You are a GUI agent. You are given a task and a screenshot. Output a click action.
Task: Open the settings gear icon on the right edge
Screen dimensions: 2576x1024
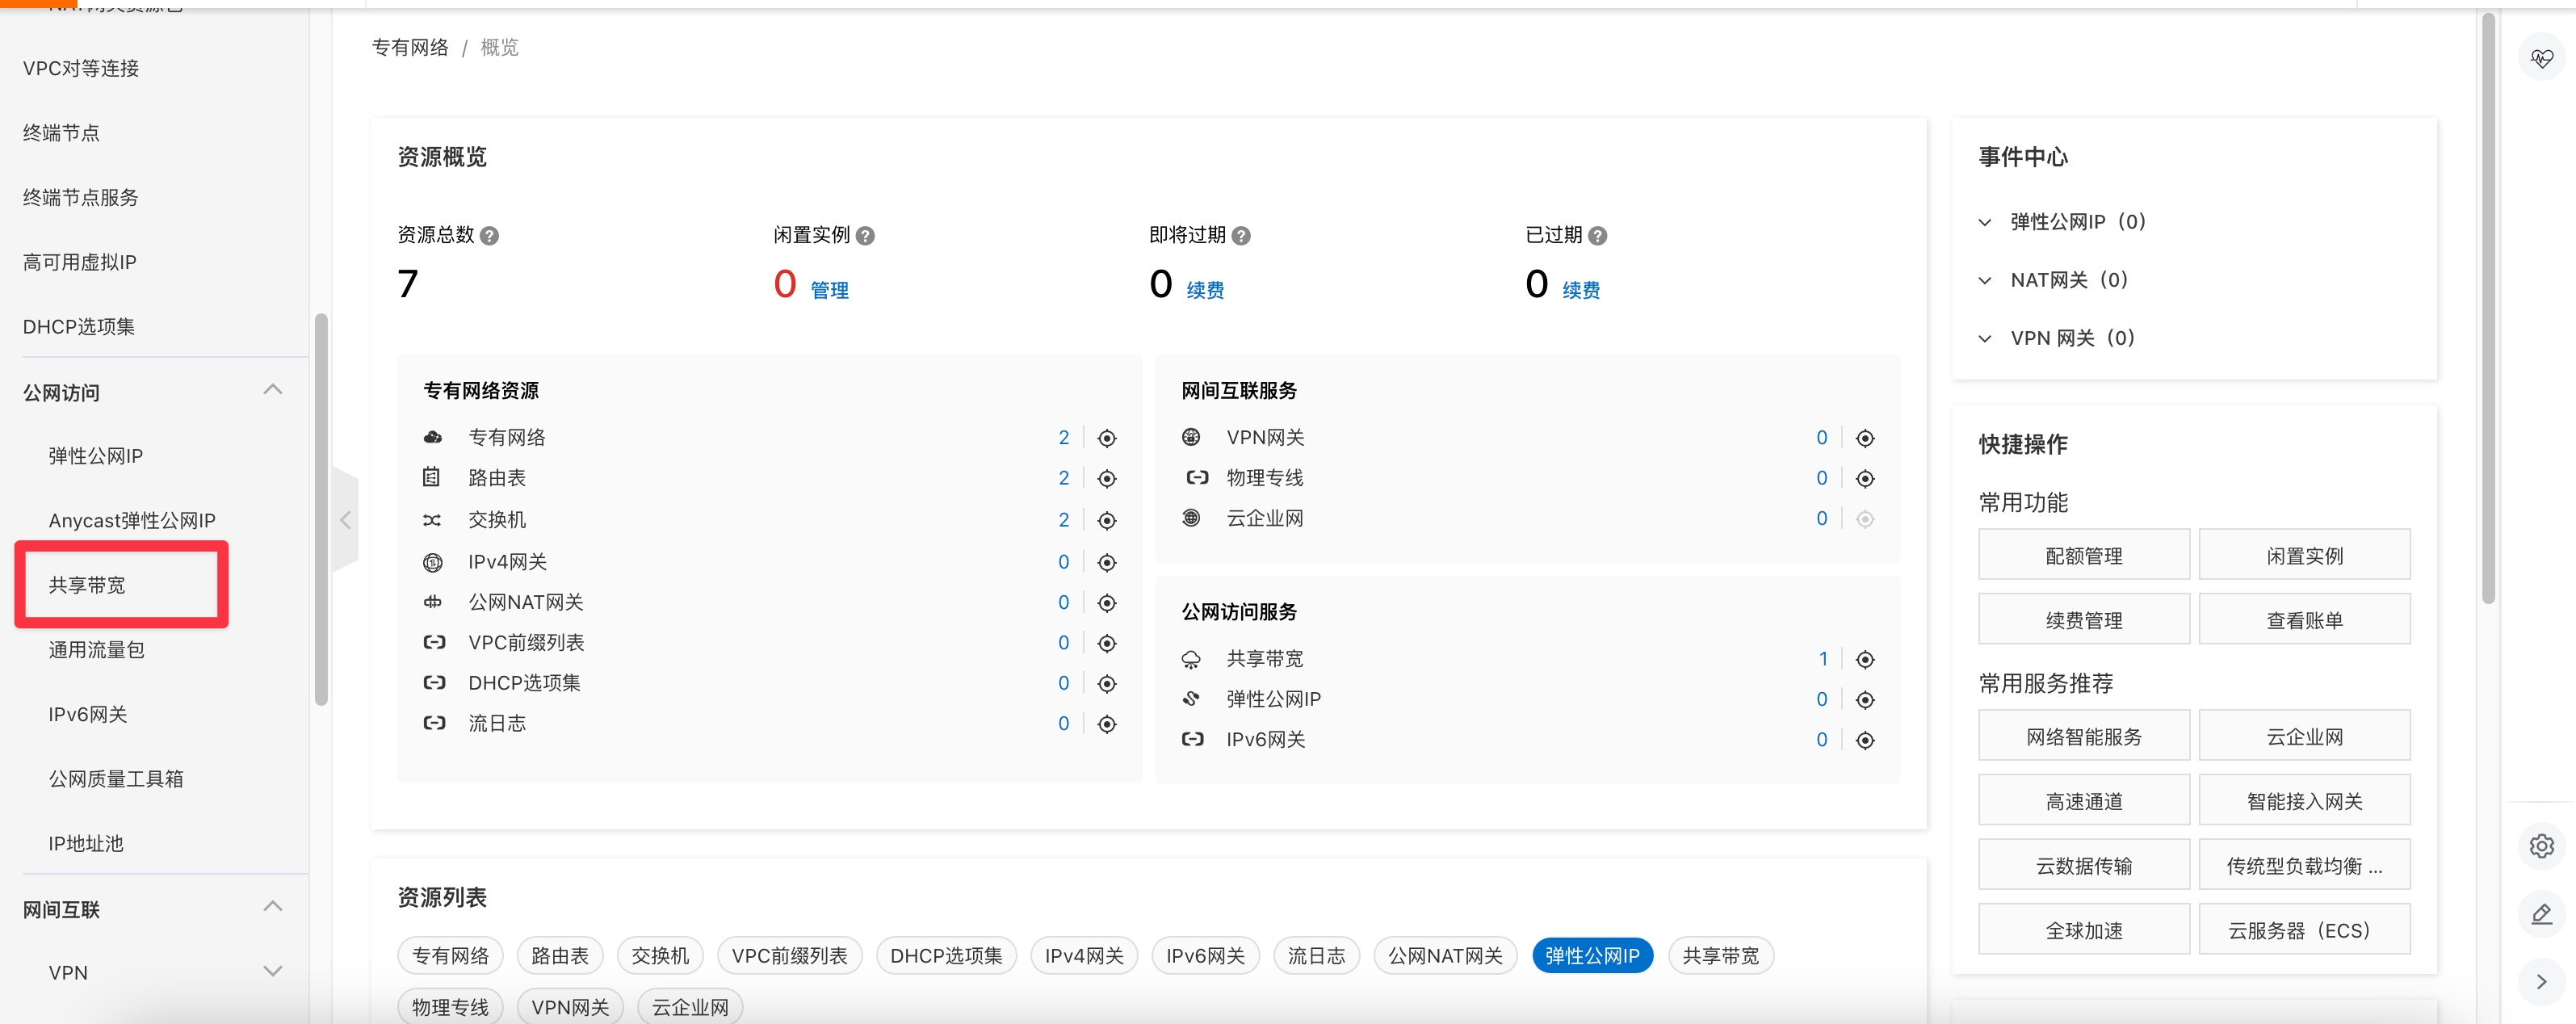[x=2541, y=846]
